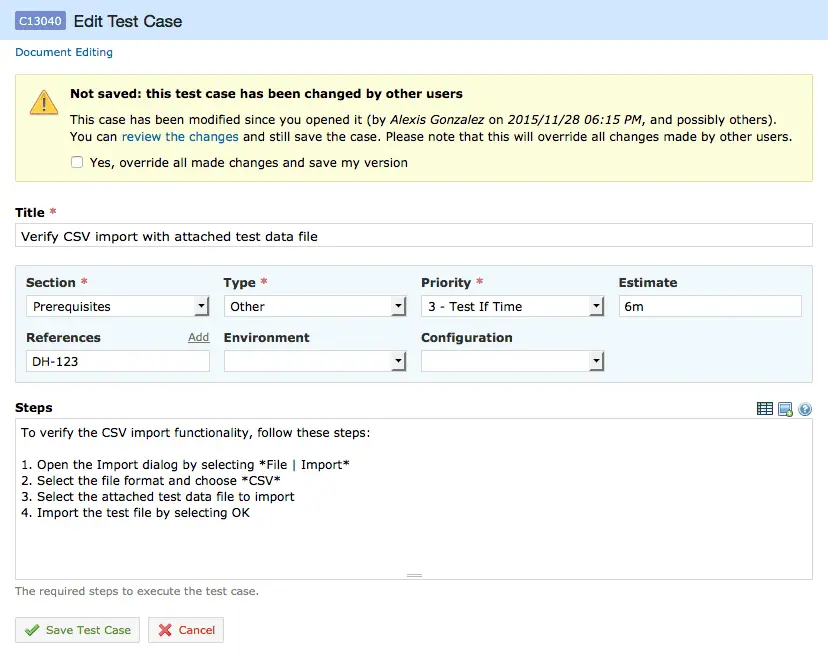Open the formatting help icon above Steps
828x654 pixels.
pos(805,409)
